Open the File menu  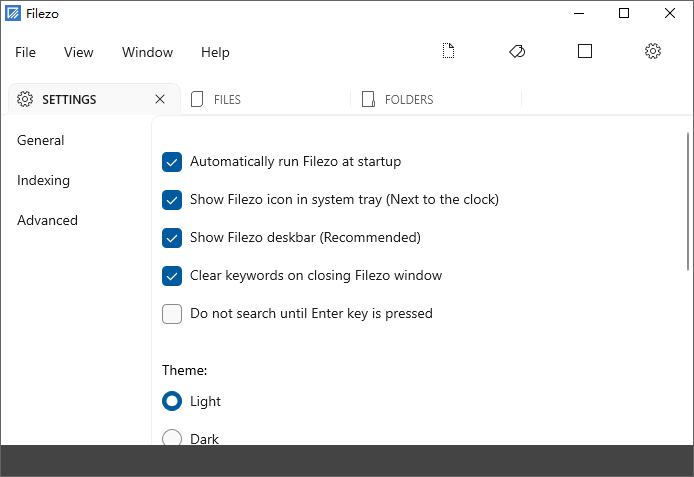25,52
